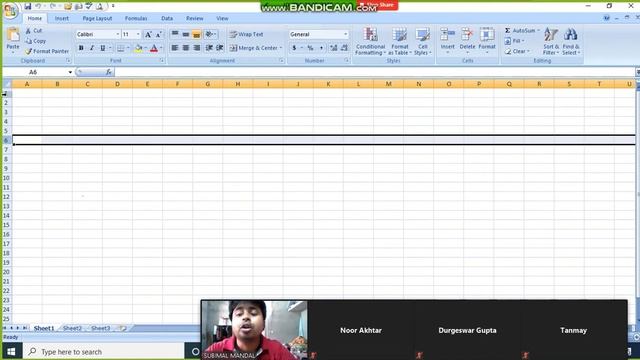Delete cells using Delete button
640x360 pixels.
(467, 40)
